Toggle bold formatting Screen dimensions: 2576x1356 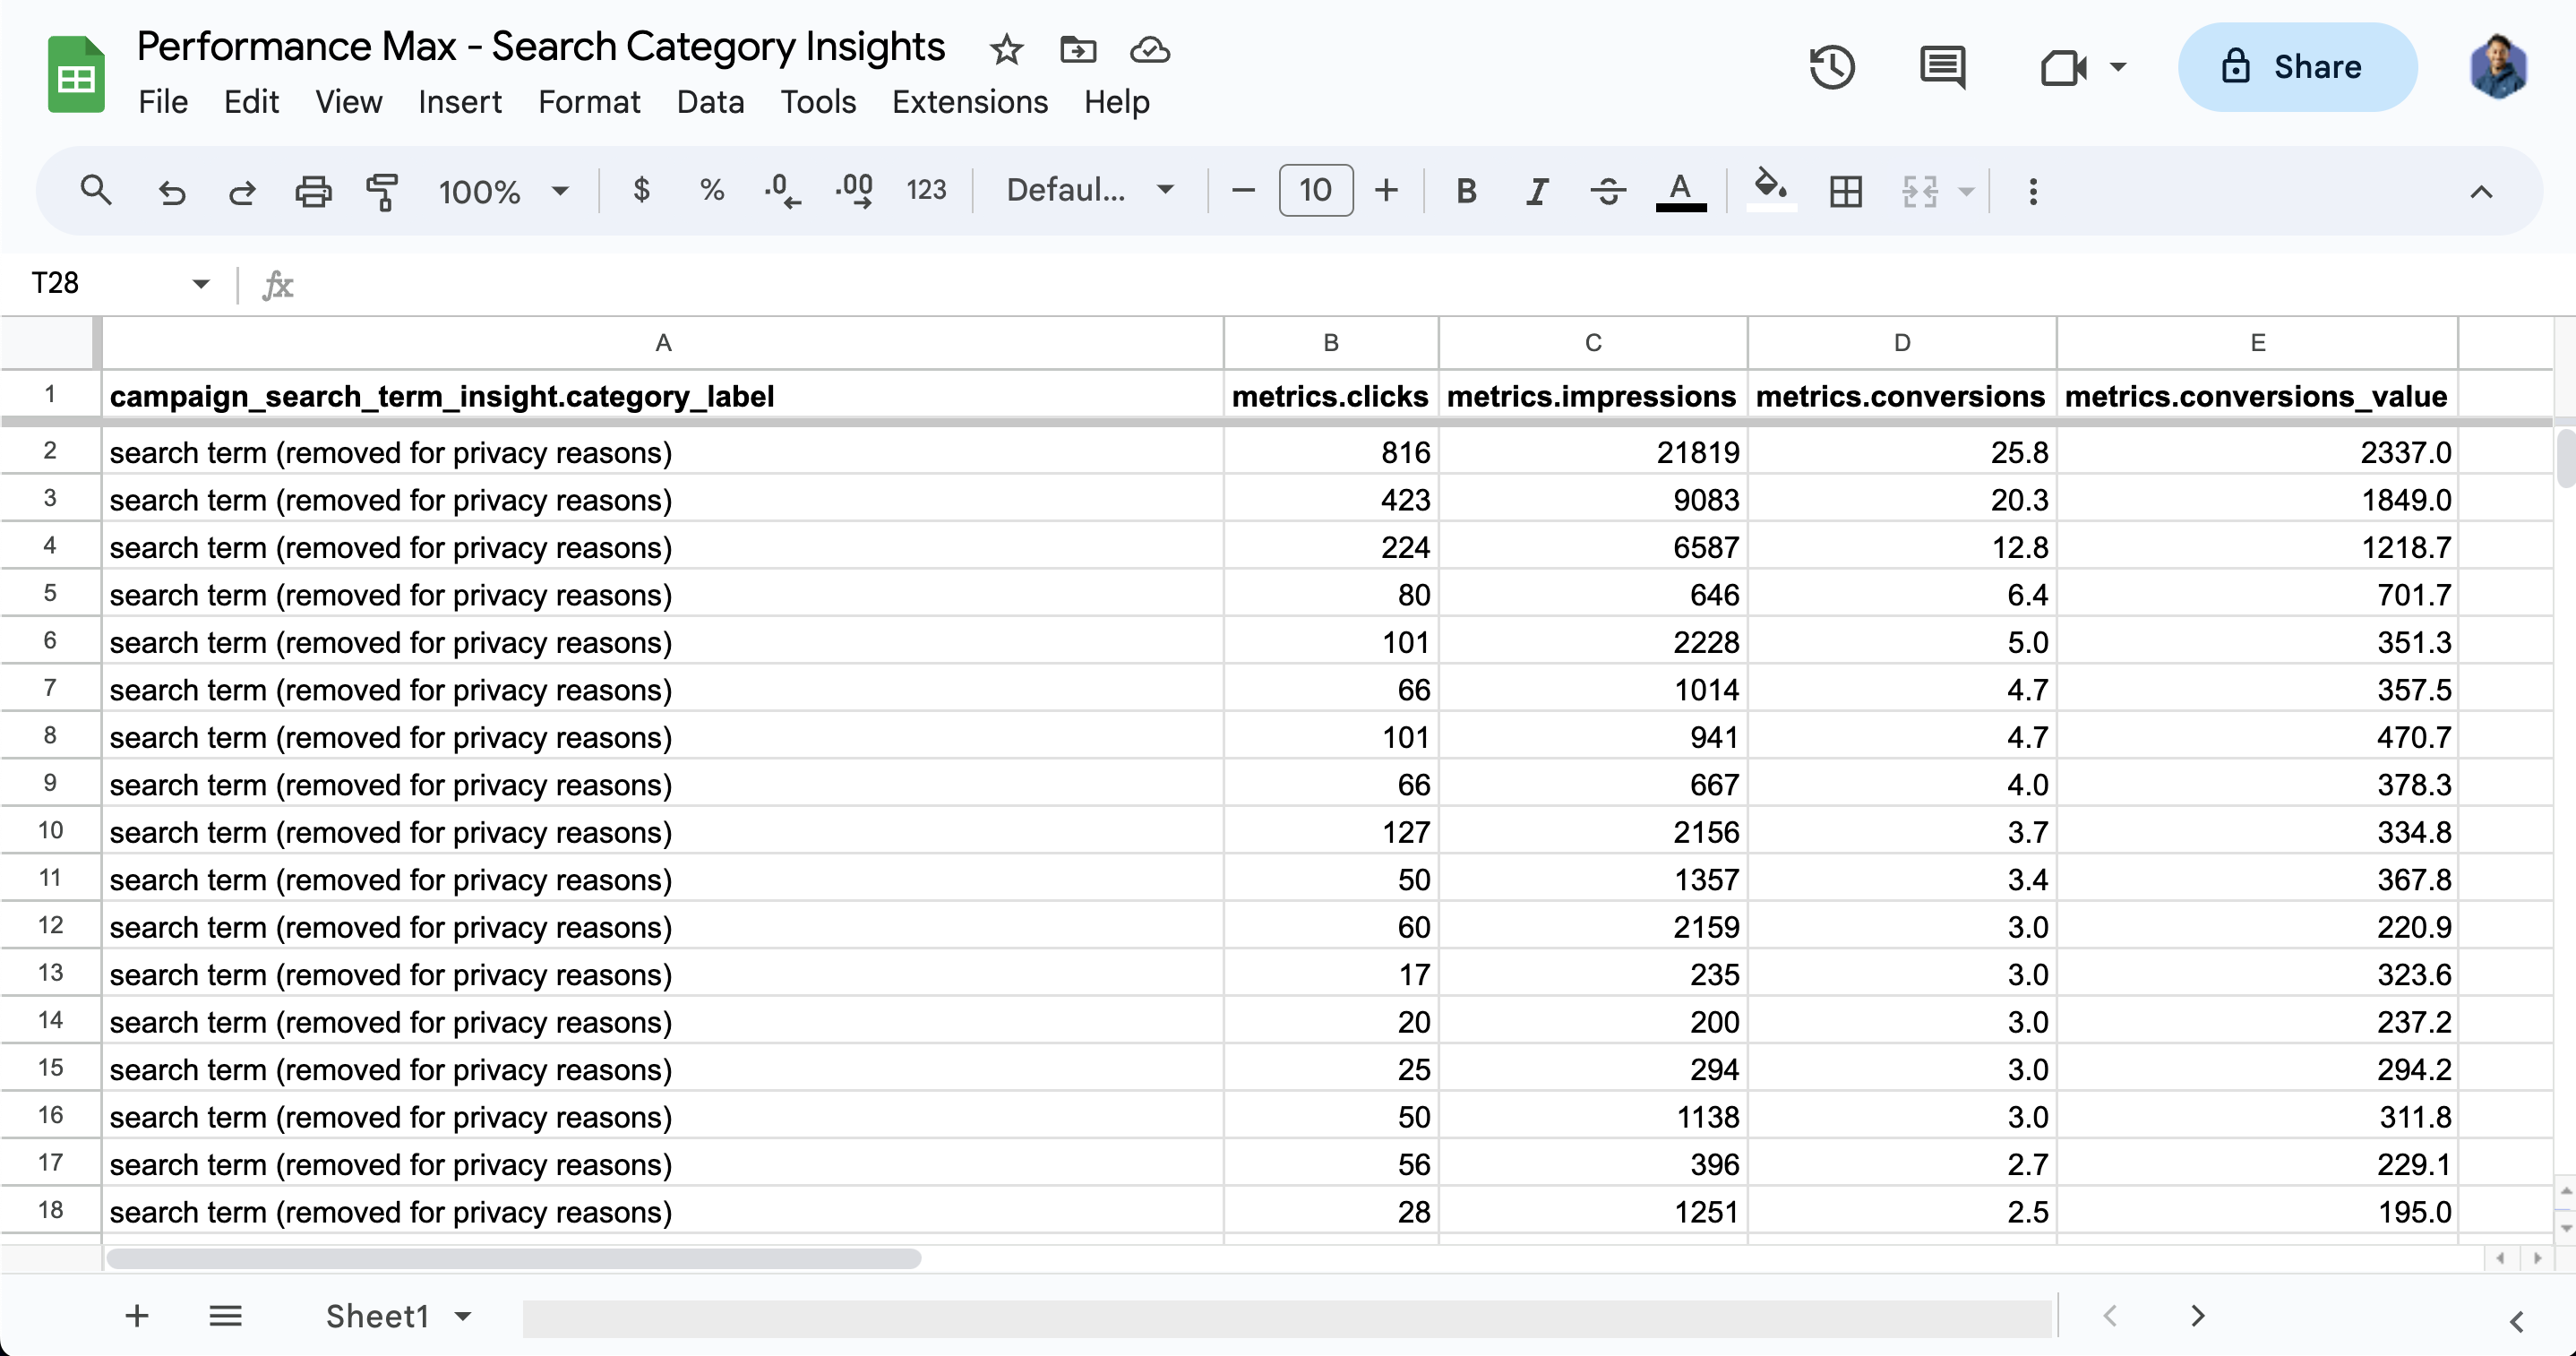point(1466,190)
